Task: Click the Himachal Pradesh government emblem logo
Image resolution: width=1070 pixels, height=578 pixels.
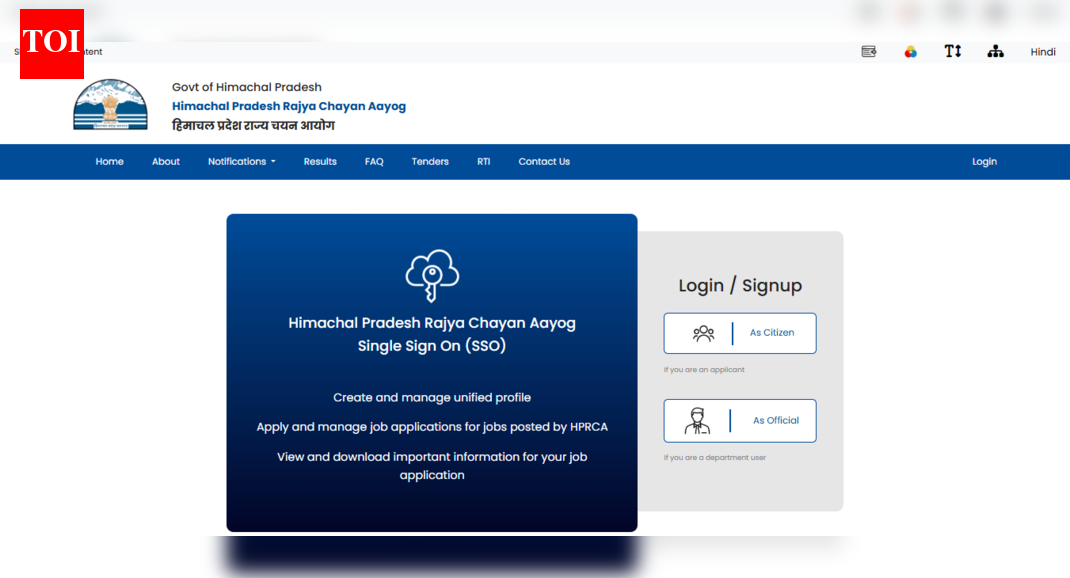Action: coord(110,105)
